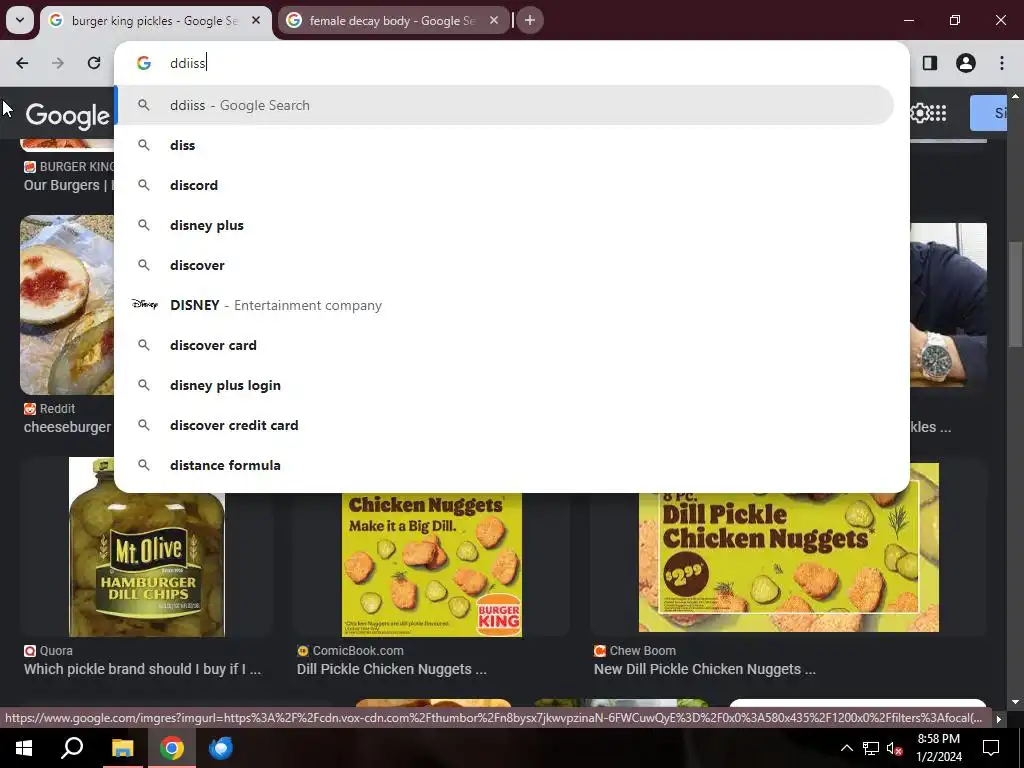Open the Mt. Olive Hamburger Dill Chips image
1024x768 pixels.
point(147,547)
